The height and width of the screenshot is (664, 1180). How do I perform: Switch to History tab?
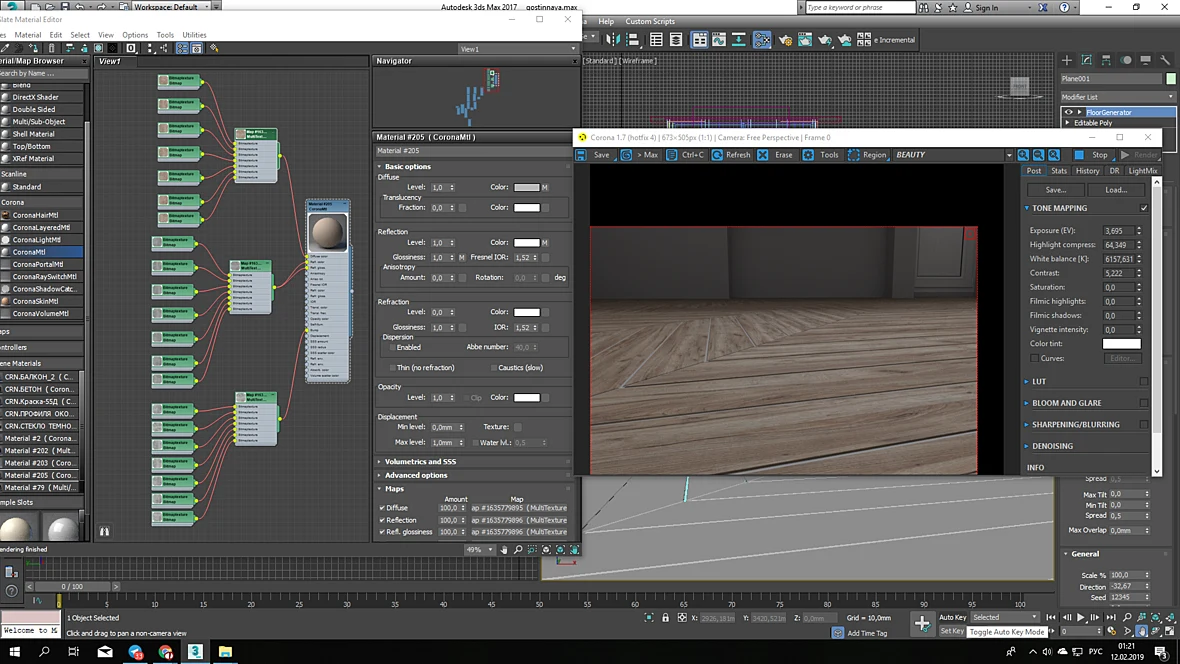[1087, 171]
